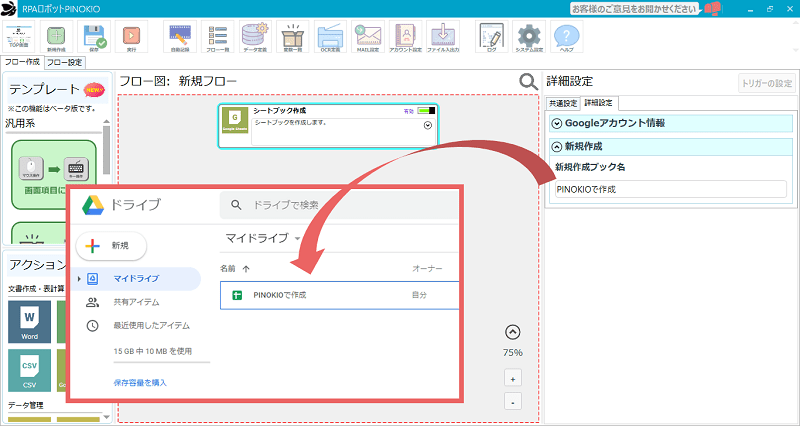Click the template list vertical scrollbar
800x426 pixels.
point(106,151)
